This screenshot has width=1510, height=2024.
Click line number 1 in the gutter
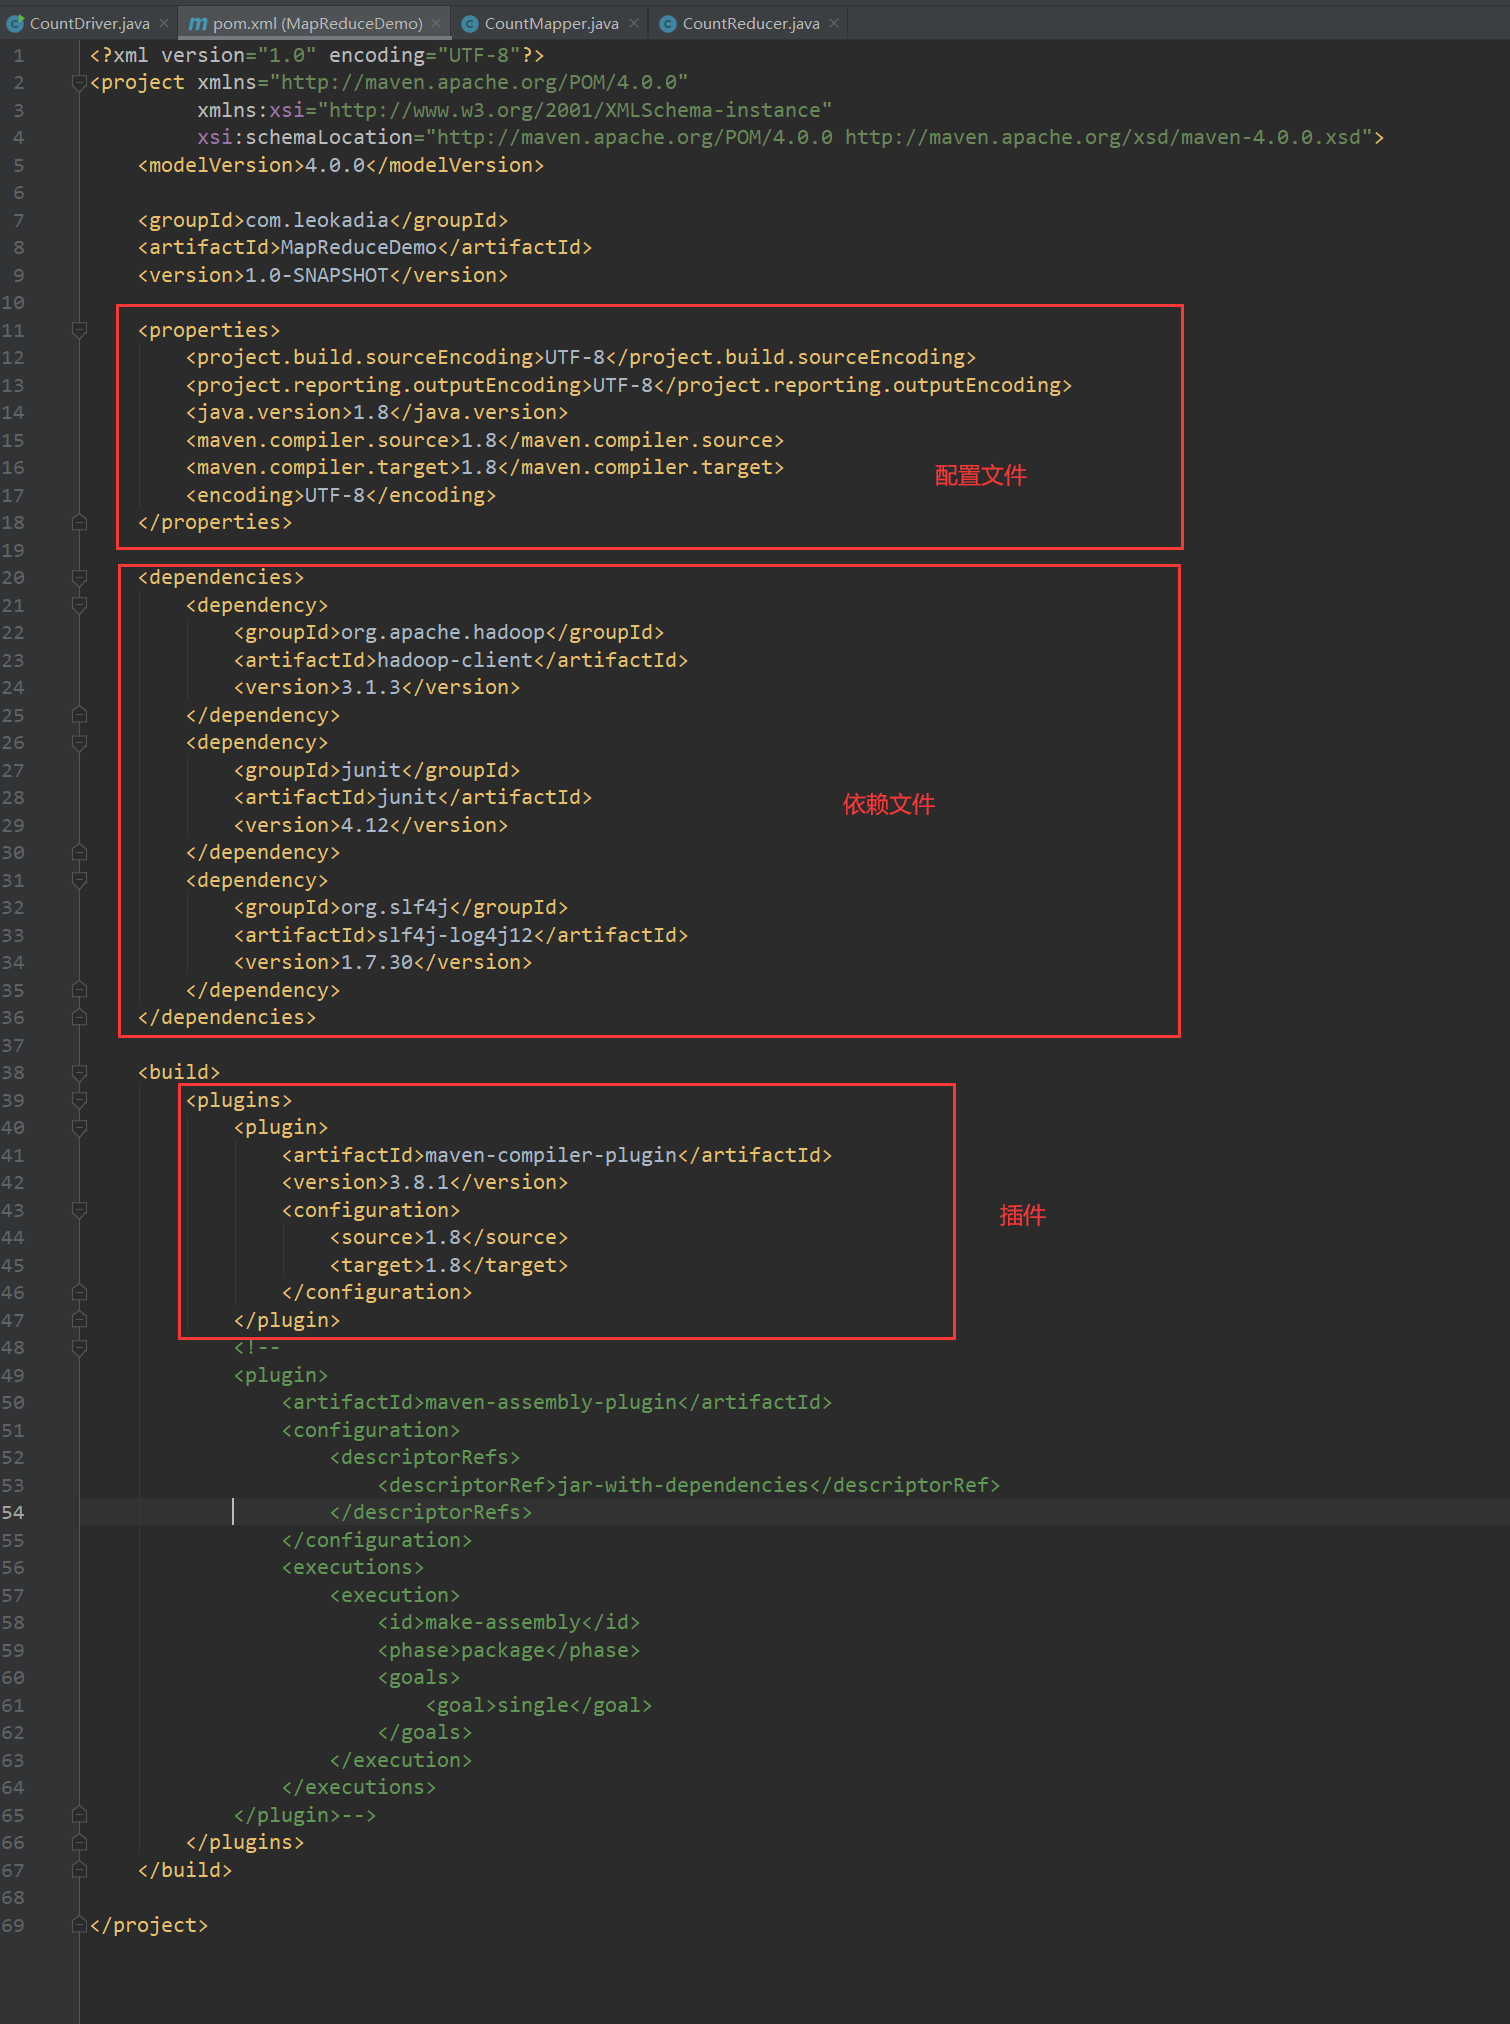(x=19, y=55)
